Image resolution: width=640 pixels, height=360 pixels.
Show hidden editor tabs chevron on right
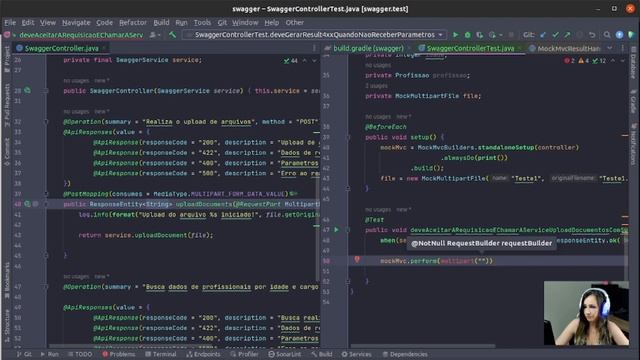[x=610, y=48]
